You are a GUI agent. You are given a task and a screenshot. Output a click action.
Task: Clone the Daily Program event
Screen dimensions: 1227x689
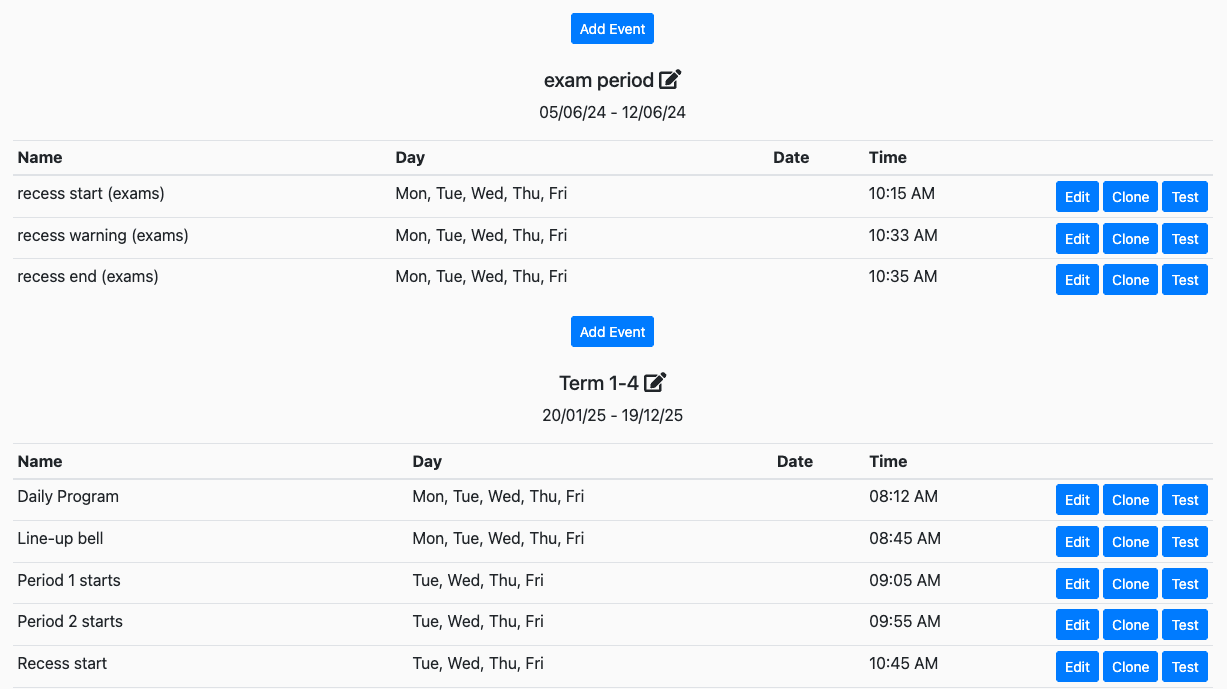pyautogui.click(x=1130, y=499)
